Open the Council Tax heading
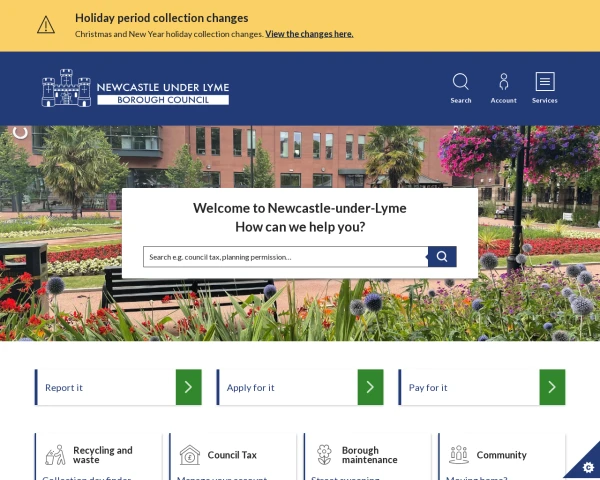600x480 pixels. [x=232, y=455]
